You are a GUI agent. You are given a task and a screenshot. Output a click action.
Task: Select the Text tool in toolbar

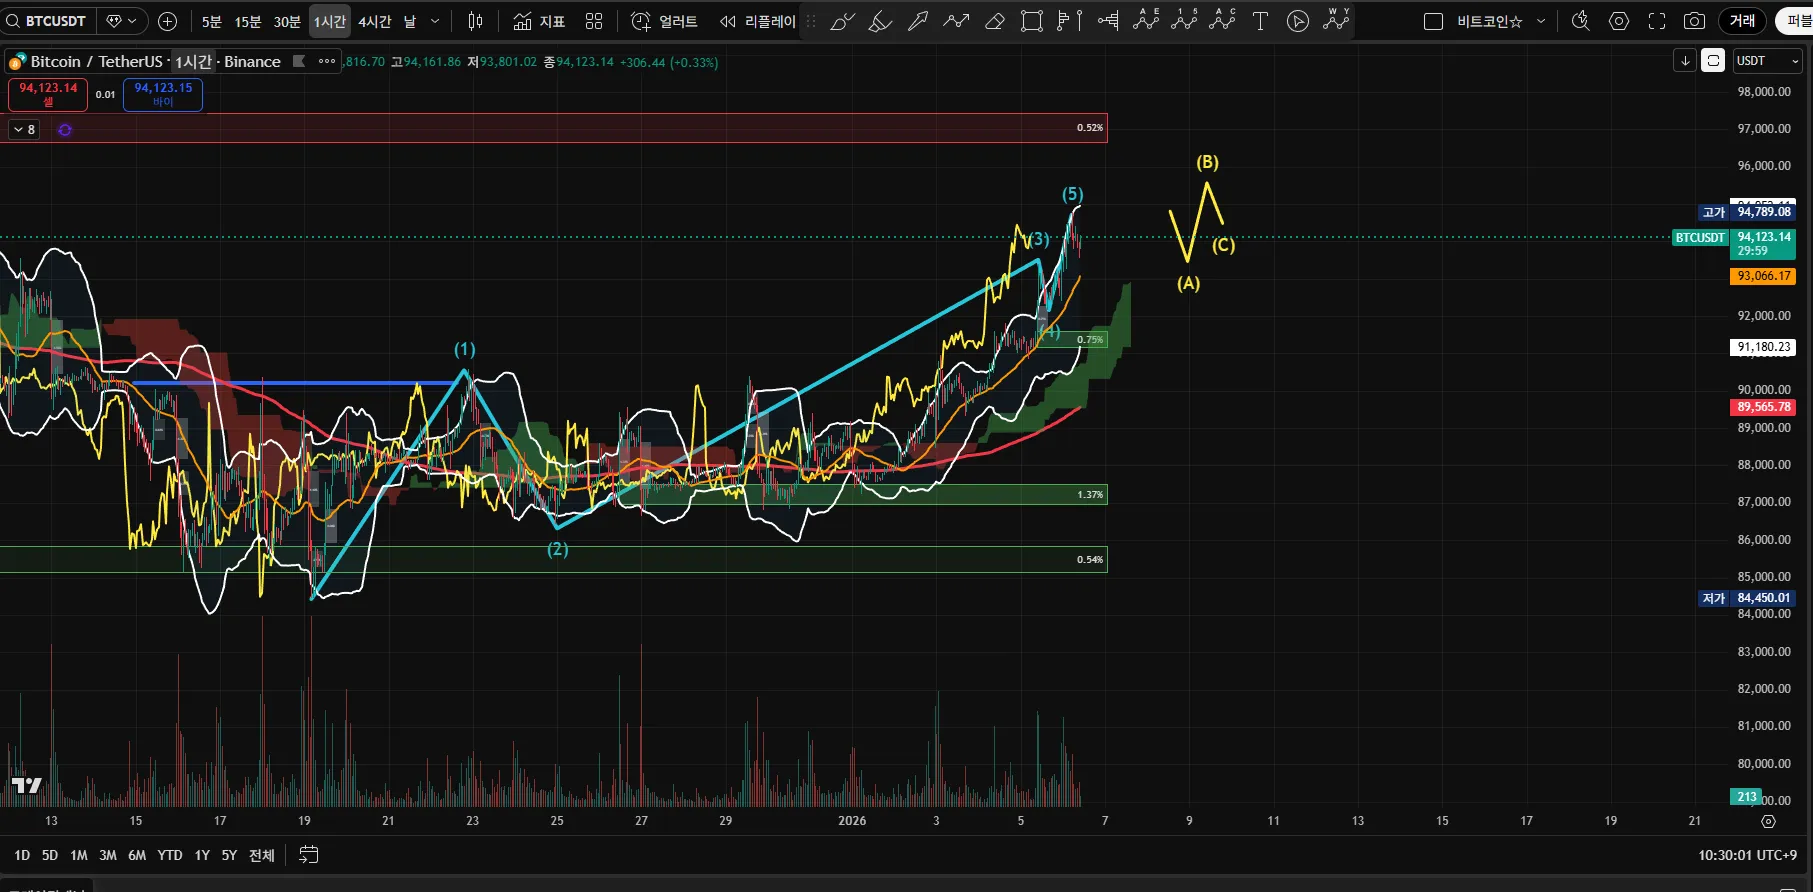(1260, 21)
